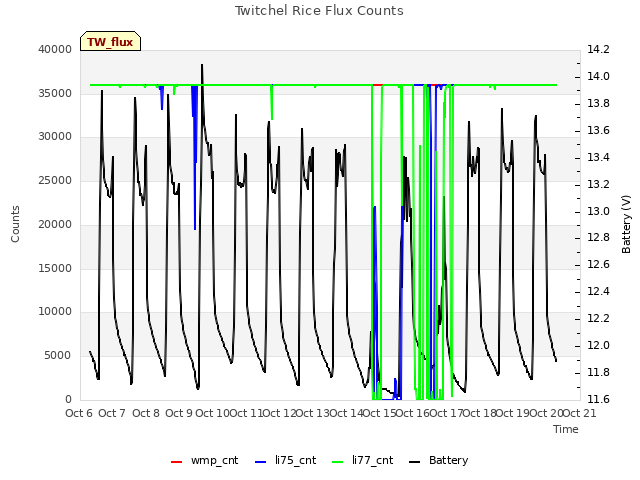
Task: Select the li75_cnt legend entry
Action: [286, 460]
